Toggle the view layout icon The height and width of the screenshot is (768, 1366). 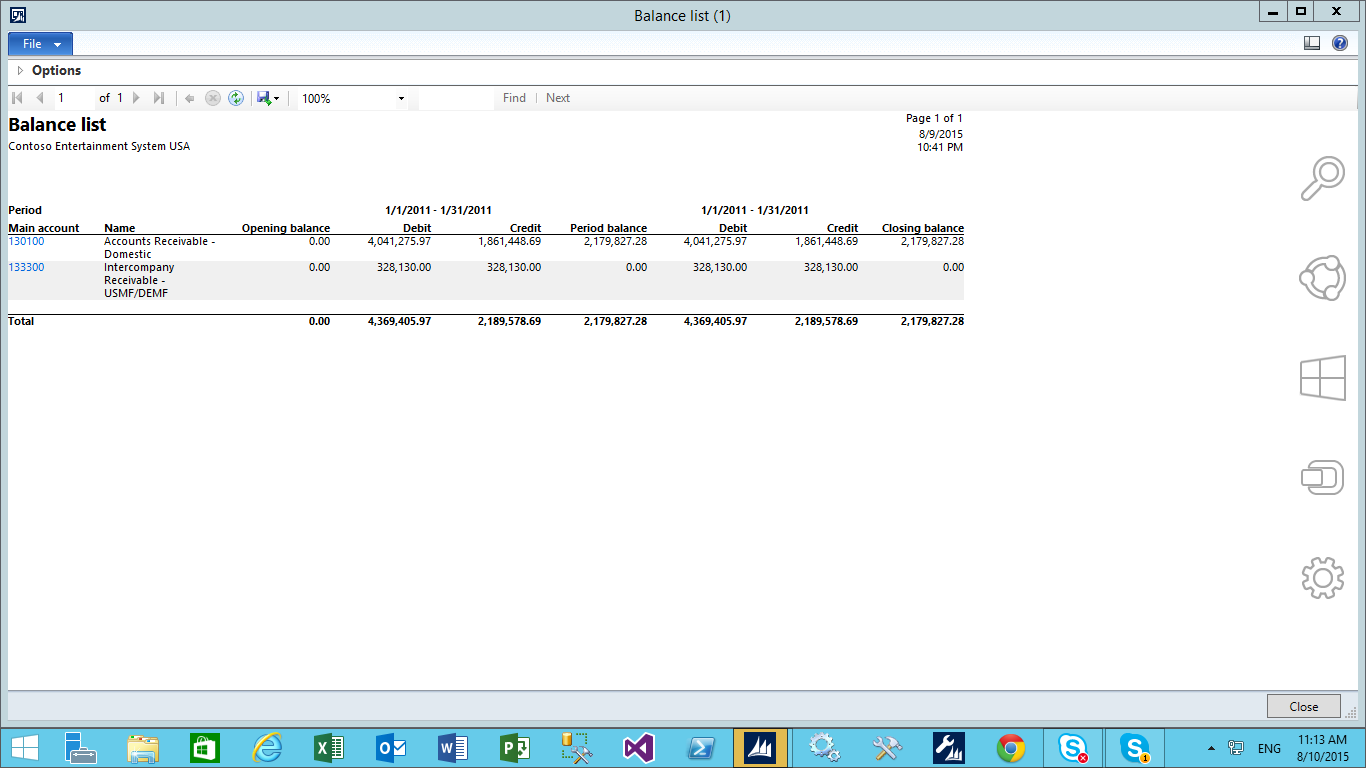coord(1313,43)
